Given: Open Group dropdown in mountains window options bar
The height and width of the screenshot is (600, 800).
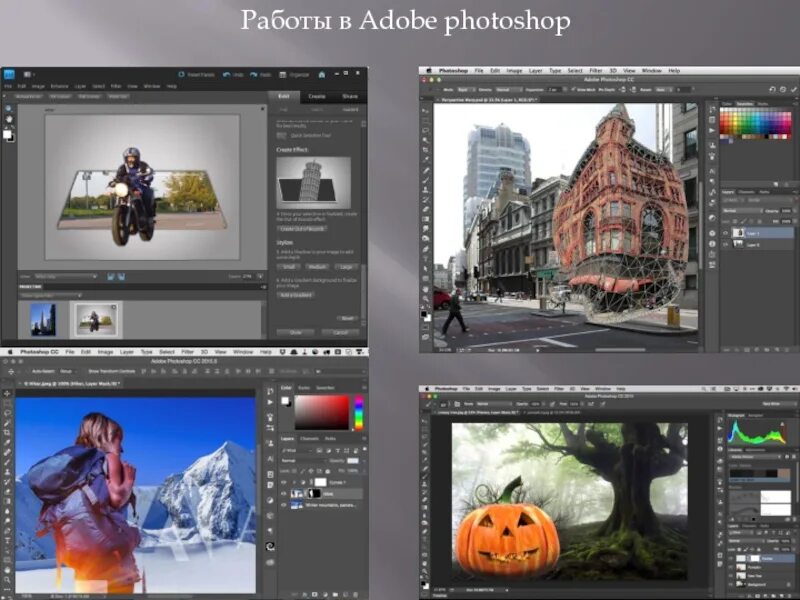Looking at the screenshot, I should (67, 371).
